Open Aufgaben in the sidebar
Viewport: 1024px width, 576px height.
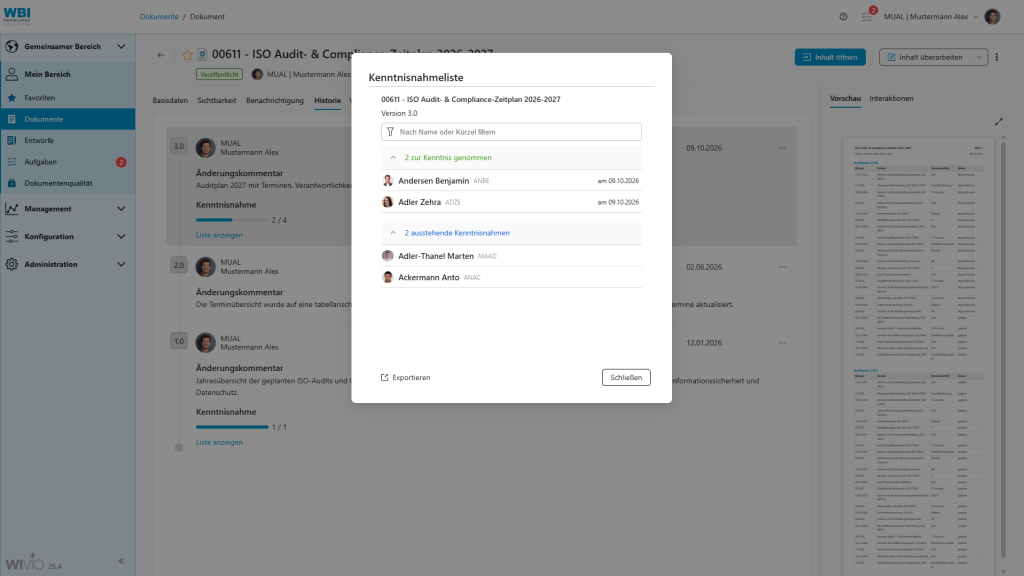68,162
